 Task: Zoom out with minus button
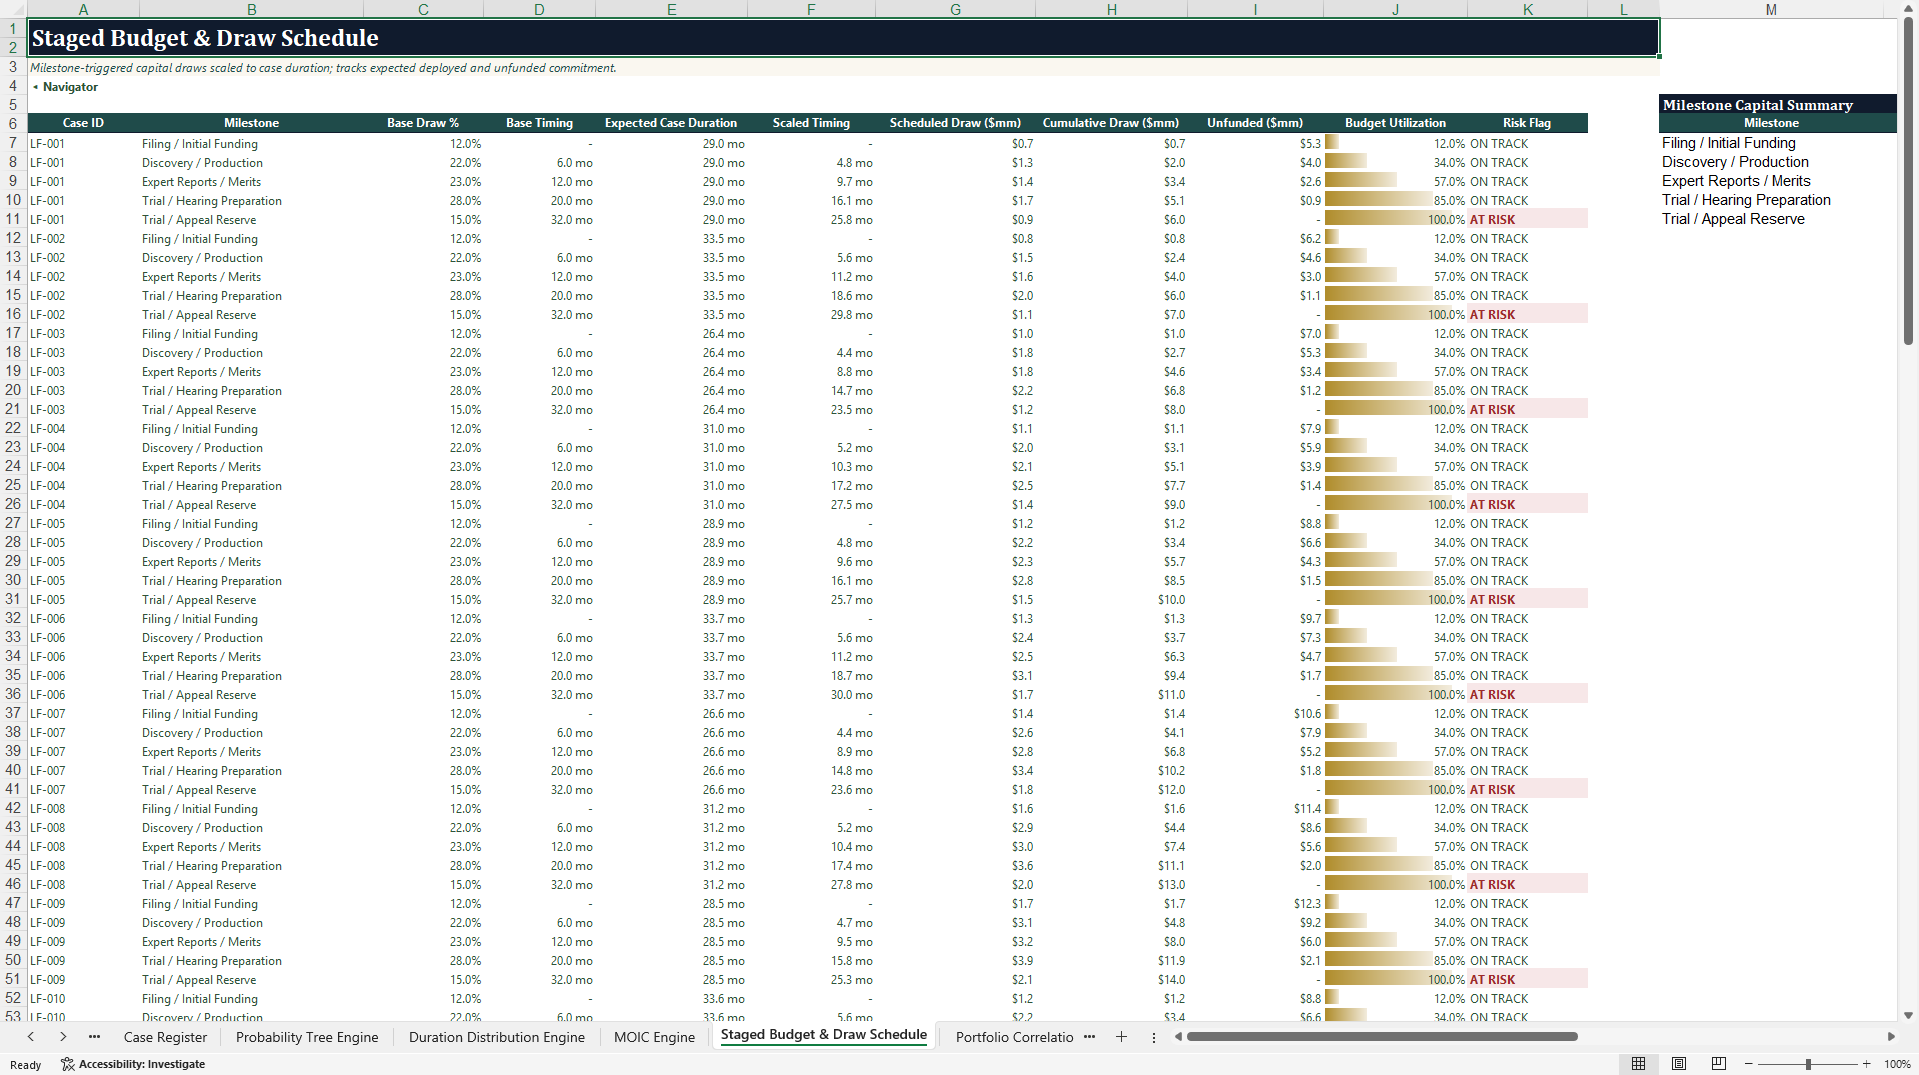tap(1749, 1064)
